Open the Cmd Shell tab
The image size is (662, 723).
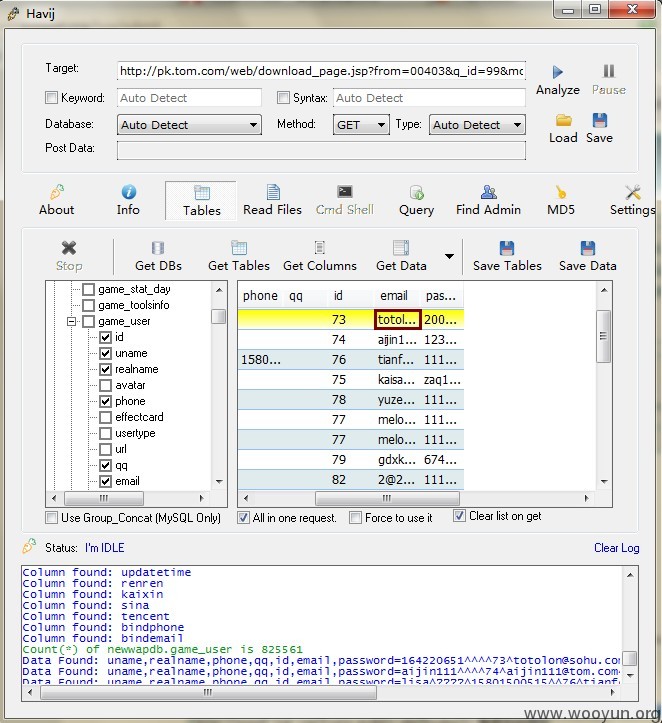(344, 201)
